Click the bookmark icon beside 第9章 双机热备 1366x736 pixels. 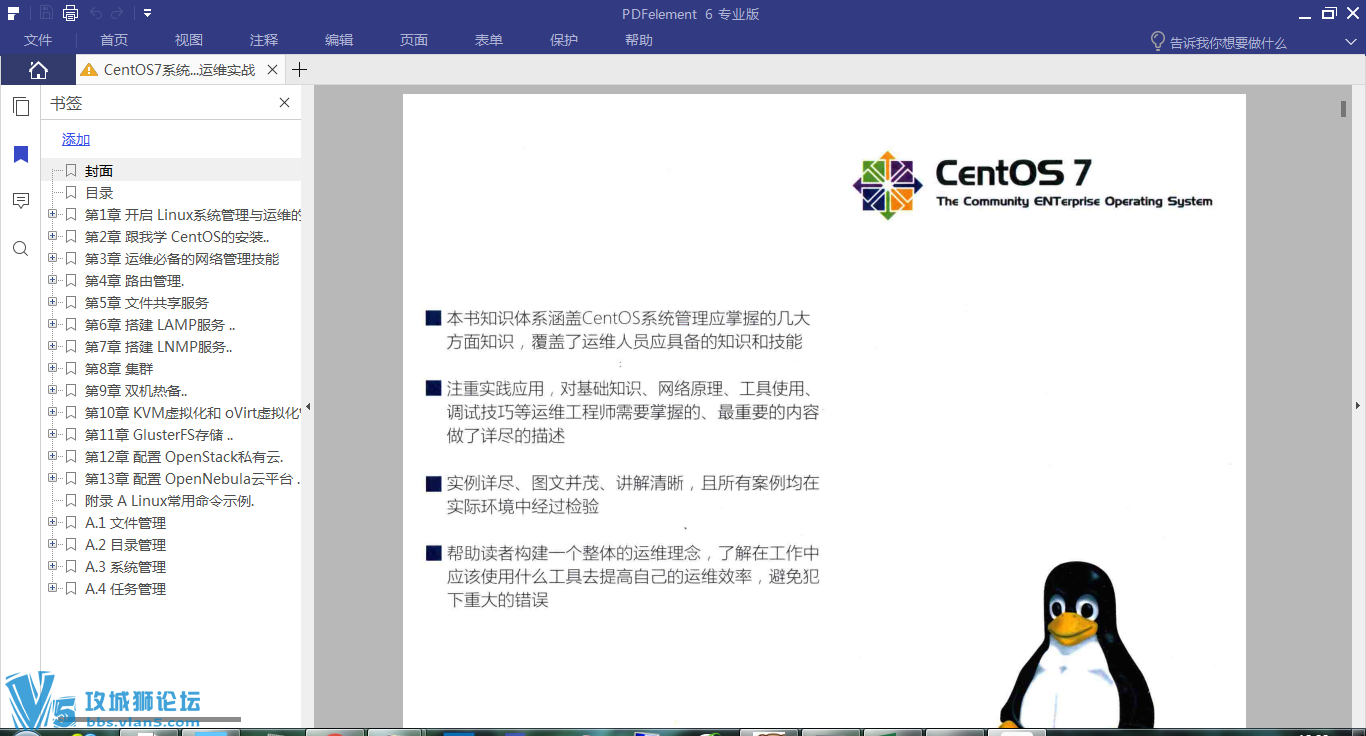tap(71, 391)
